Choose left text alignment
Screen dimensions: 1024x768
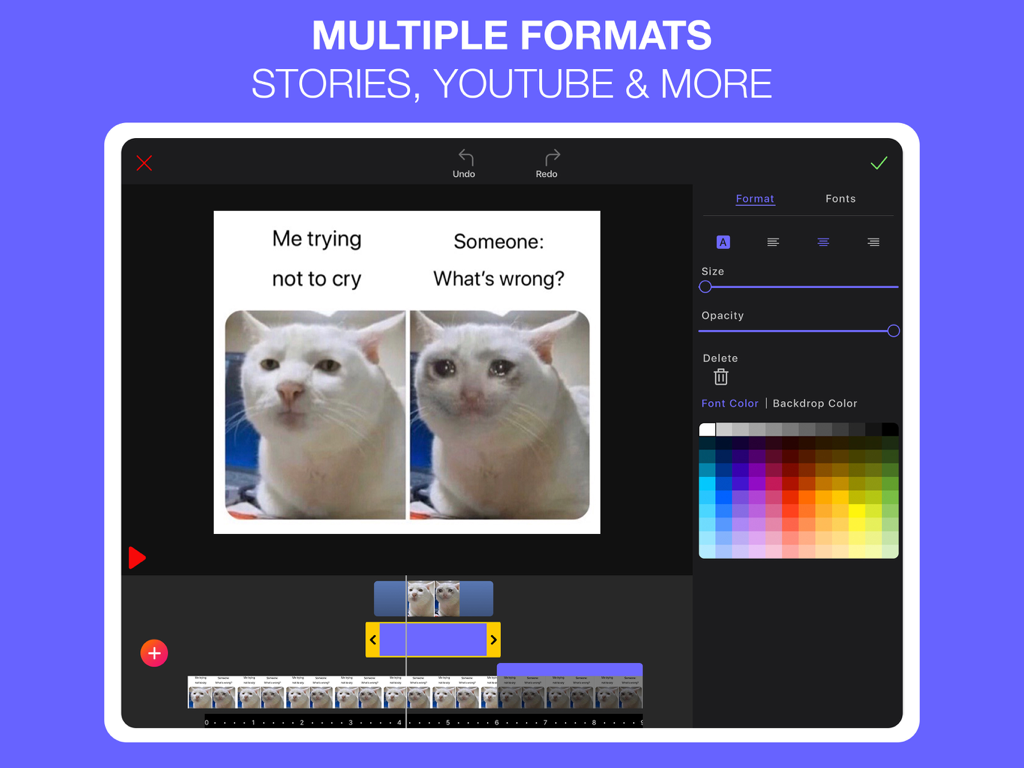coord(773,242)
